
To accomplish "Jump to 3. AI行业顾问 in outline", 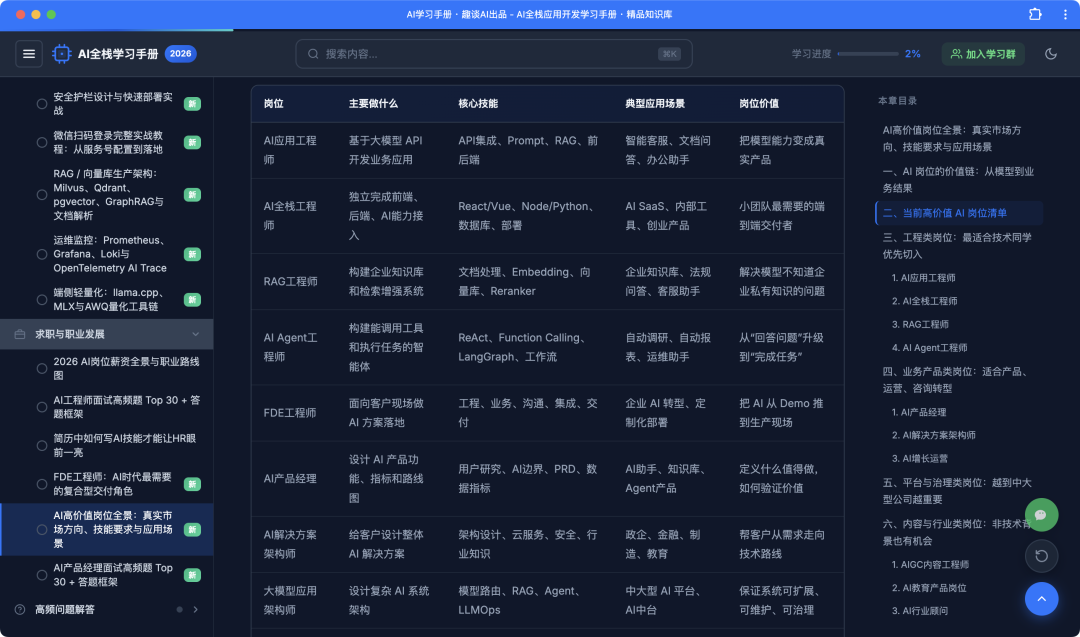I will point(920,611).
